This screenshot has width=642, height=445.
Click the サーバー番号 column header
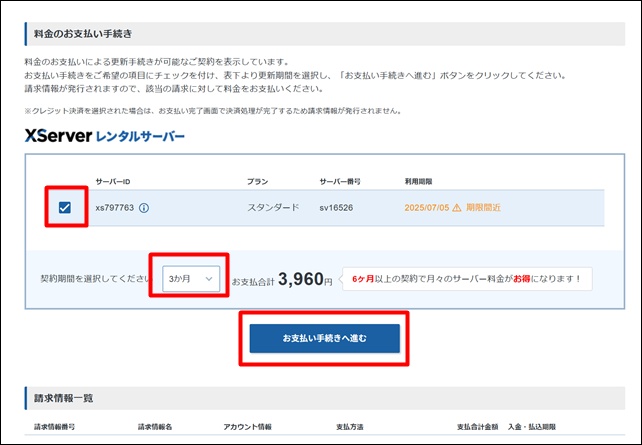tap(340, 182)
